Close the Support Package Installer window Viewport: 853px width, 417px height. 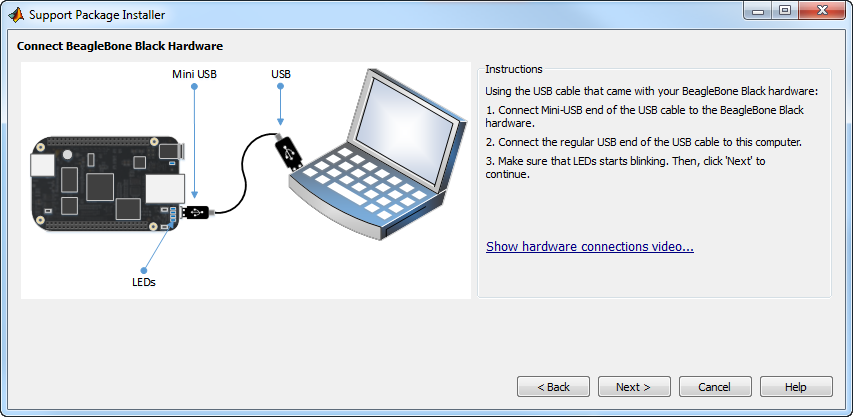[822, 11]
